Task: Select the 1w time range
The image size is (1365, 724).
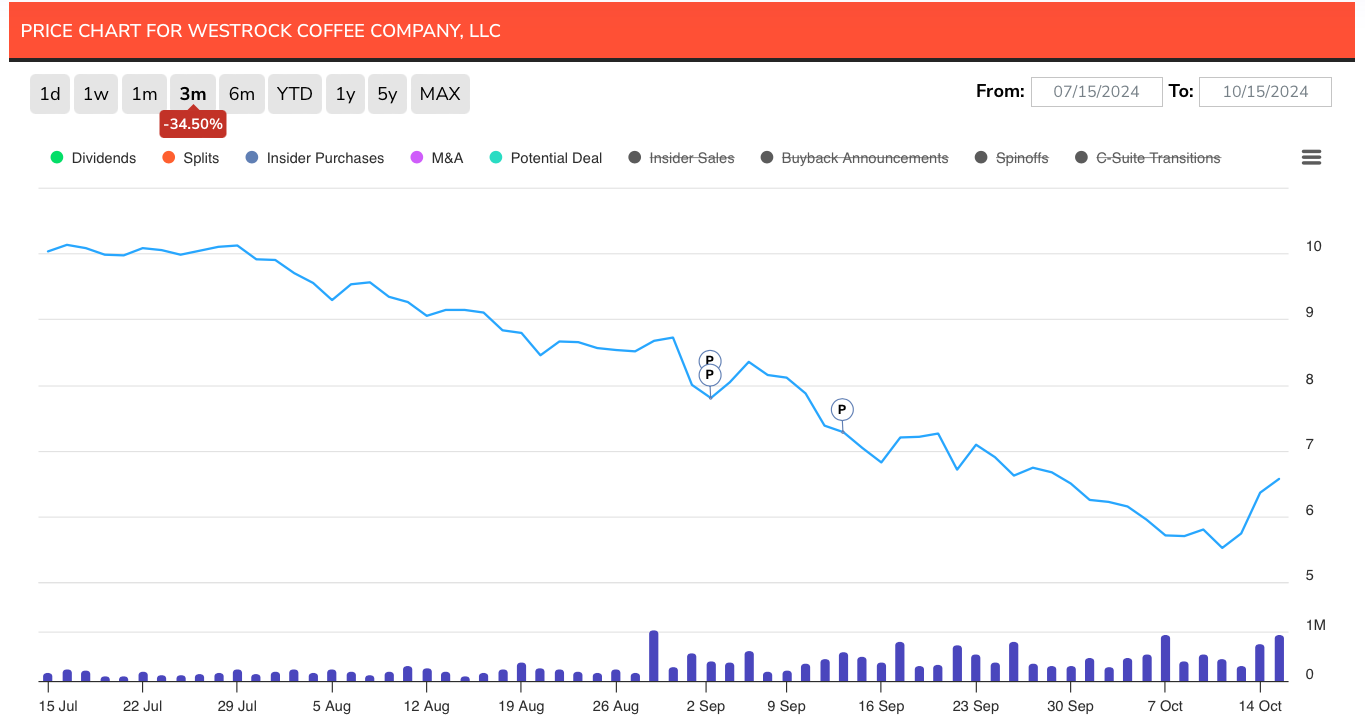Action: pos(96,94)
